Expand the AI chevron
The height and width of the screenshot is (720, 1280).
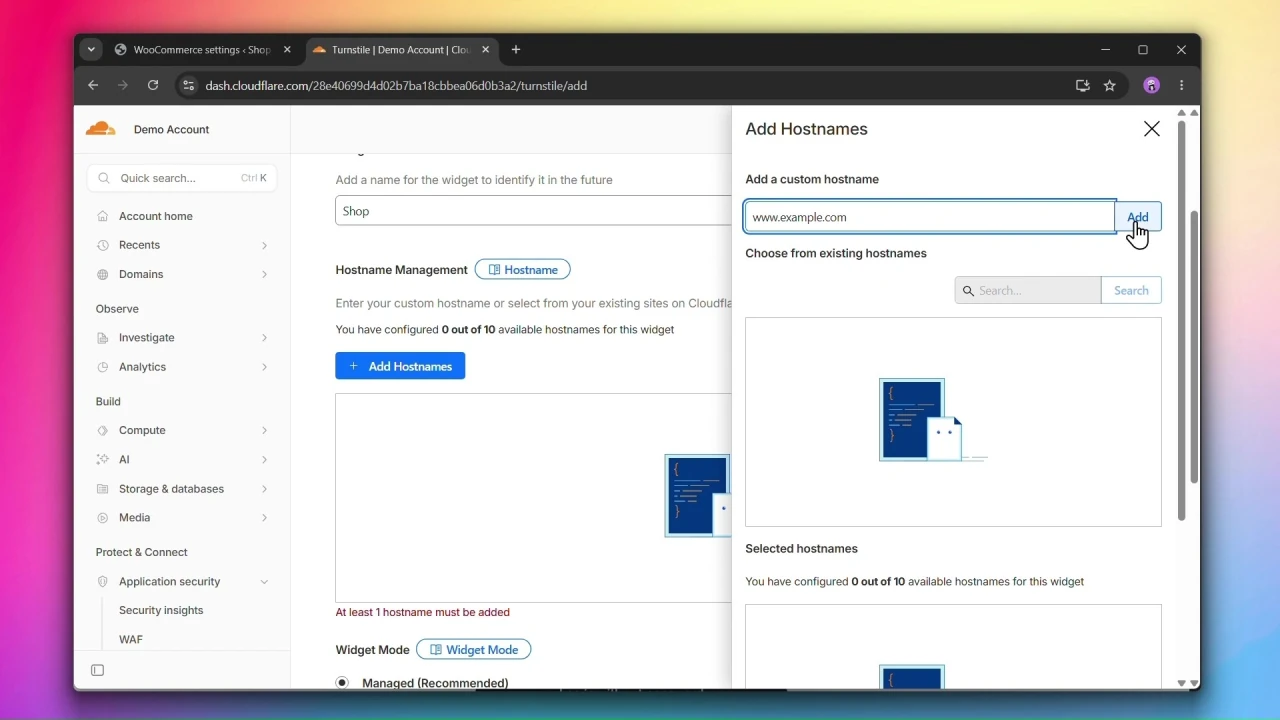[264, 460]
